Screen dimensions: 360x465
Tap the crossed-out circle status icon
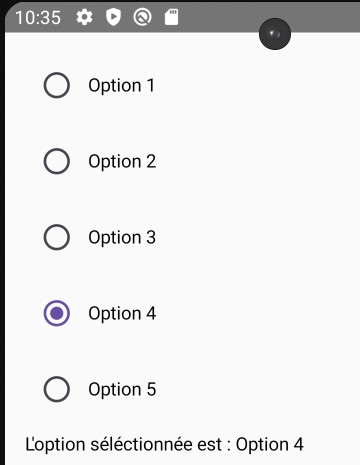[x=142, y=17]
